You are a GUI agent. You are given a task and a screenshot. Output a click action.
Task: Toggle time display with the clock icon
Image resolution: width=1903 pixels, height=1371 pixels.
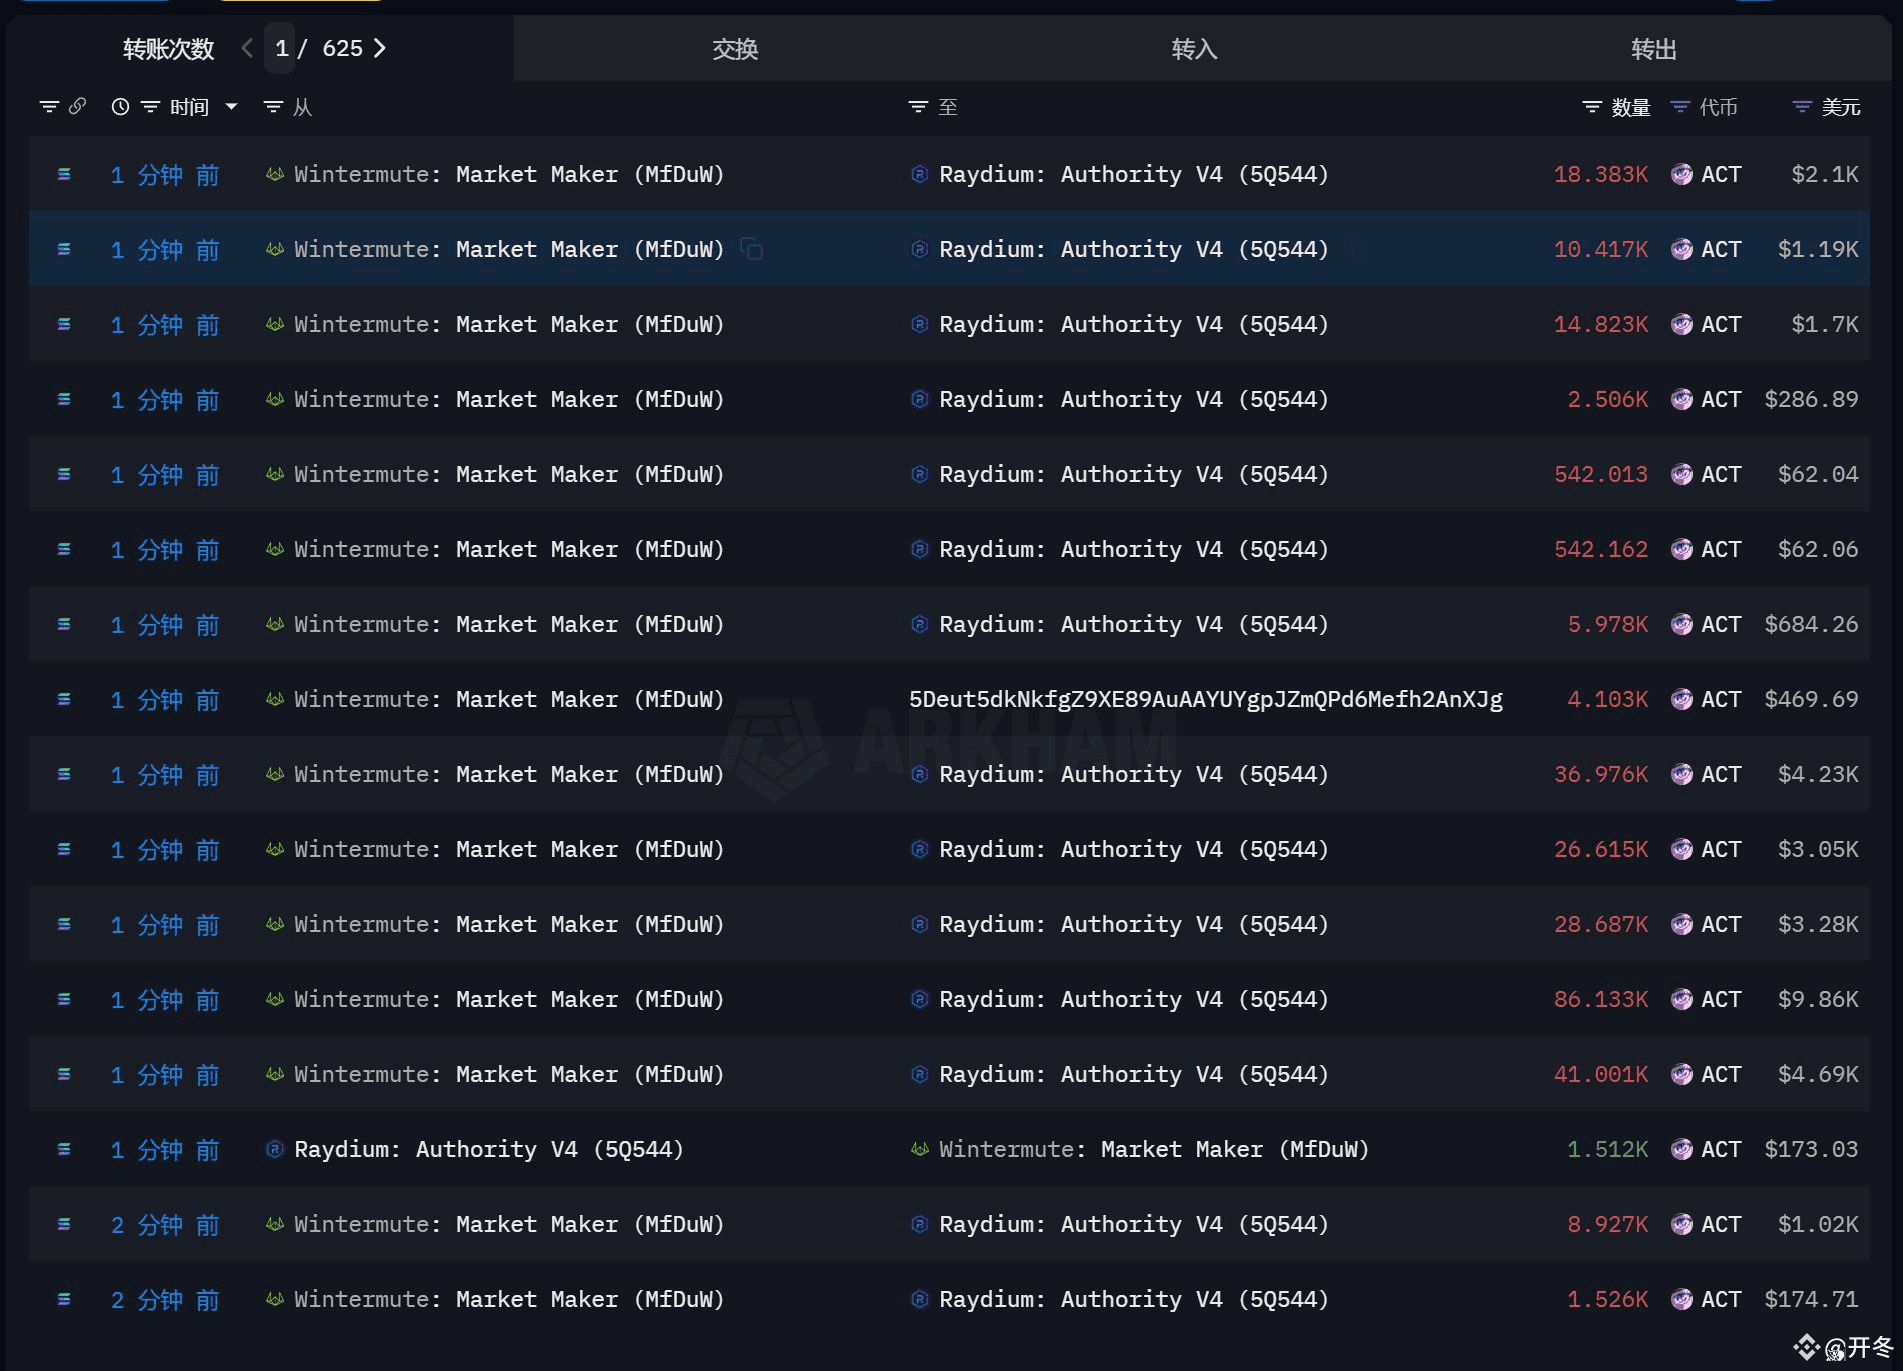120,107
